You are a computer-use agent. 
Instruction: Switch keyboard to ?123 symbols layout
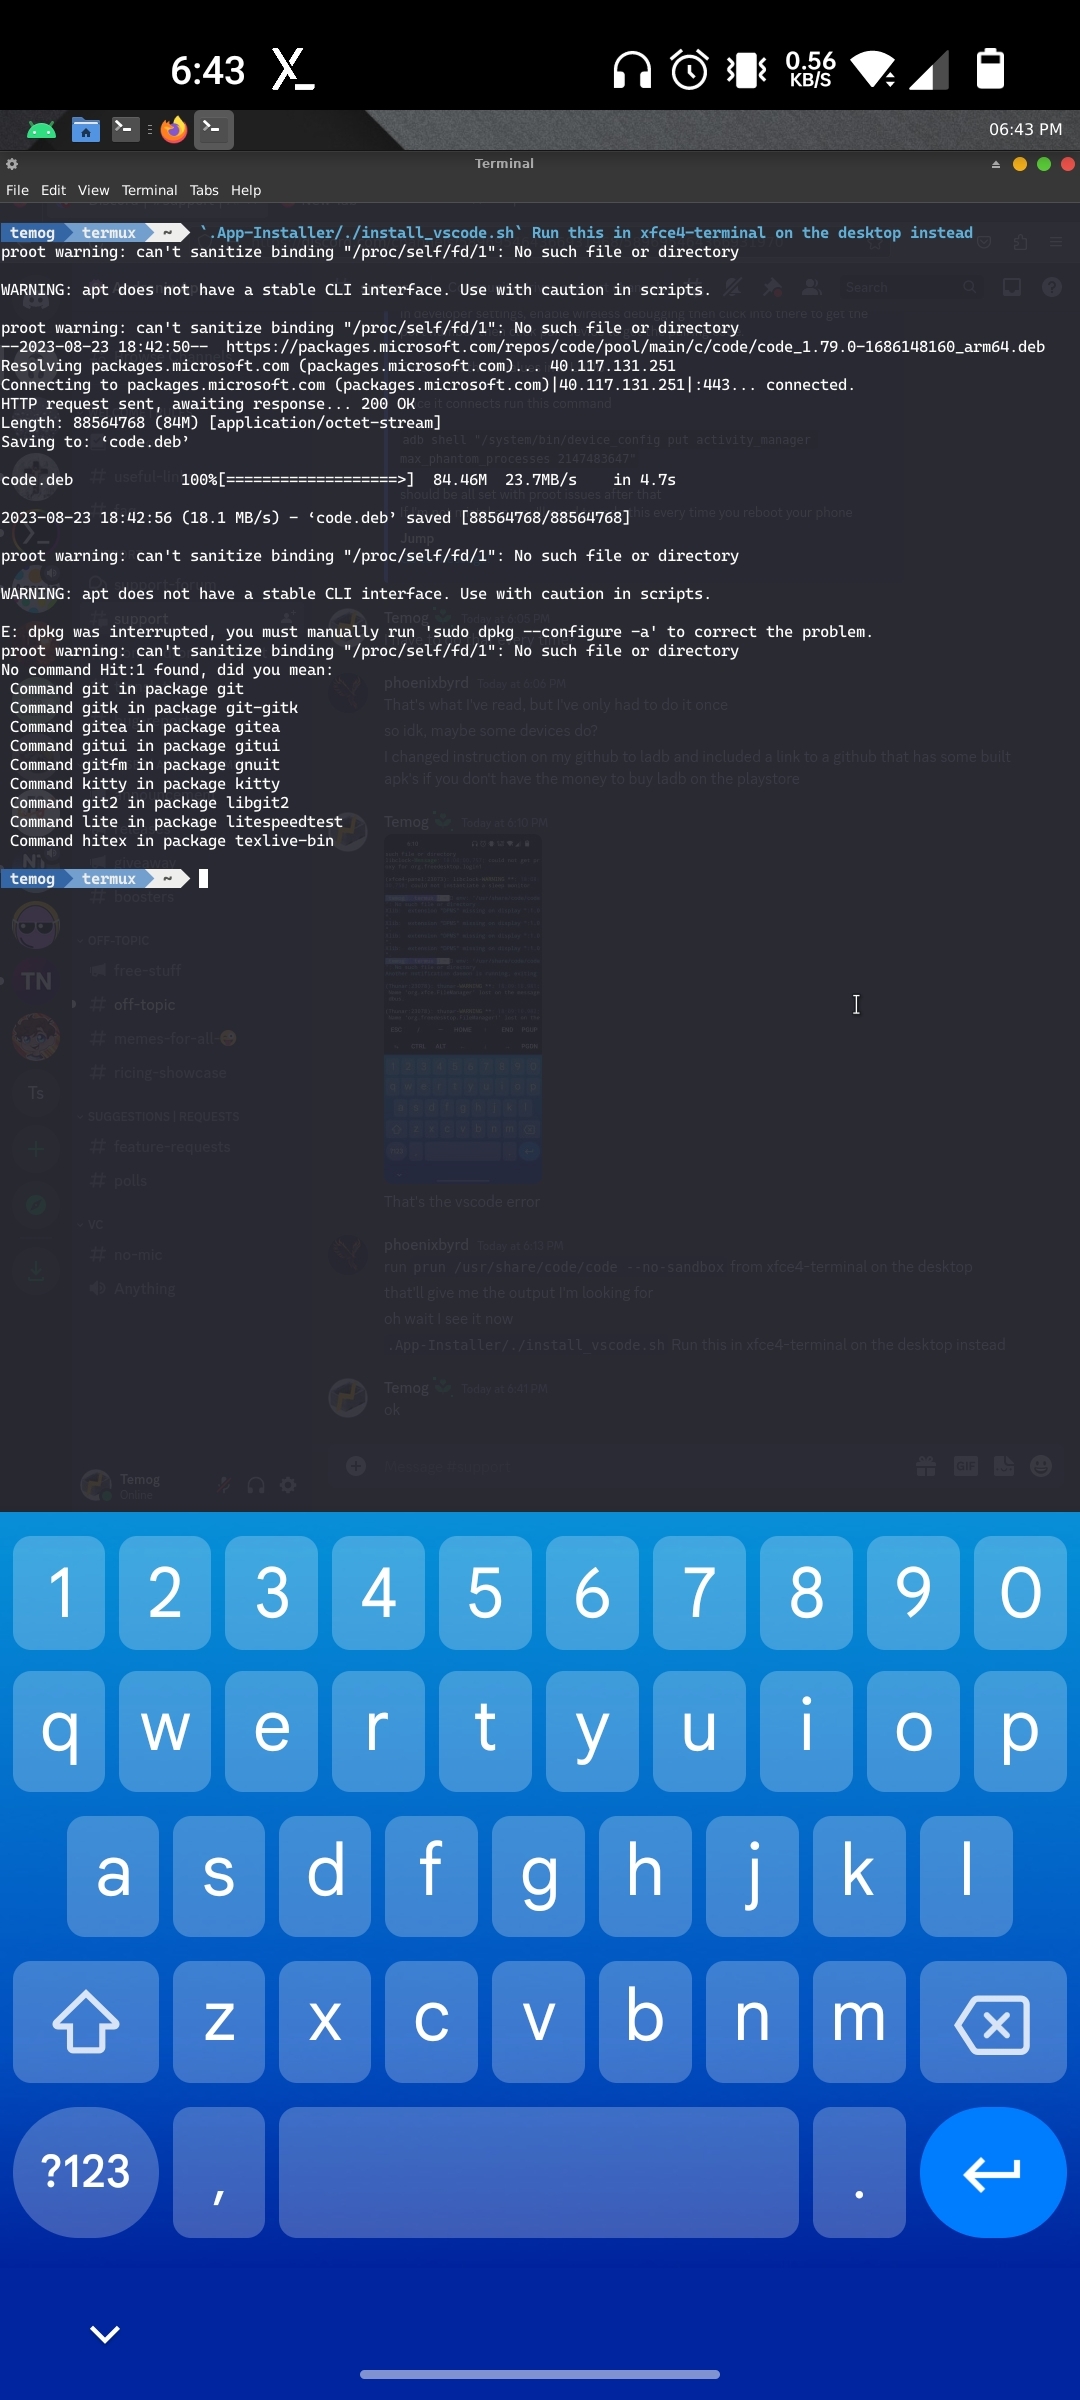(x=86, y=2172)
